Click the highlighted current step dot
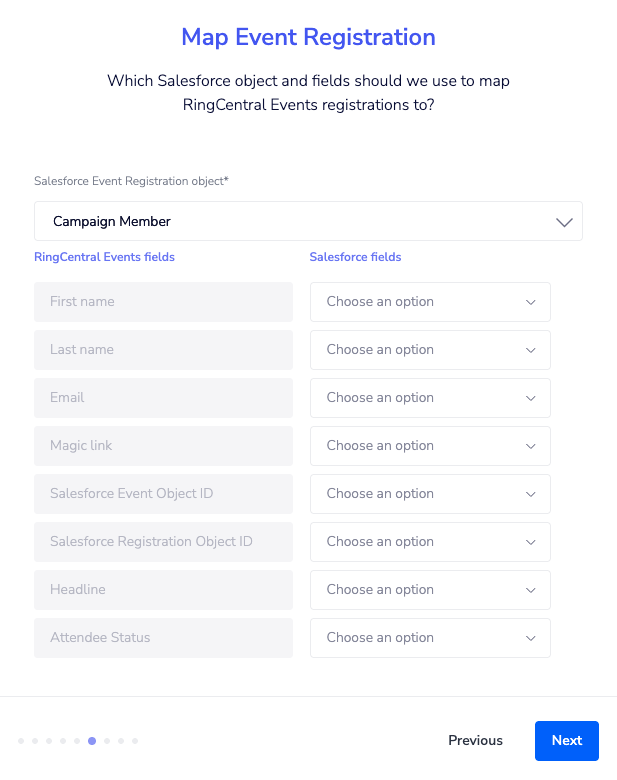This screenshot has width=617, height=780. pos(92,741)
